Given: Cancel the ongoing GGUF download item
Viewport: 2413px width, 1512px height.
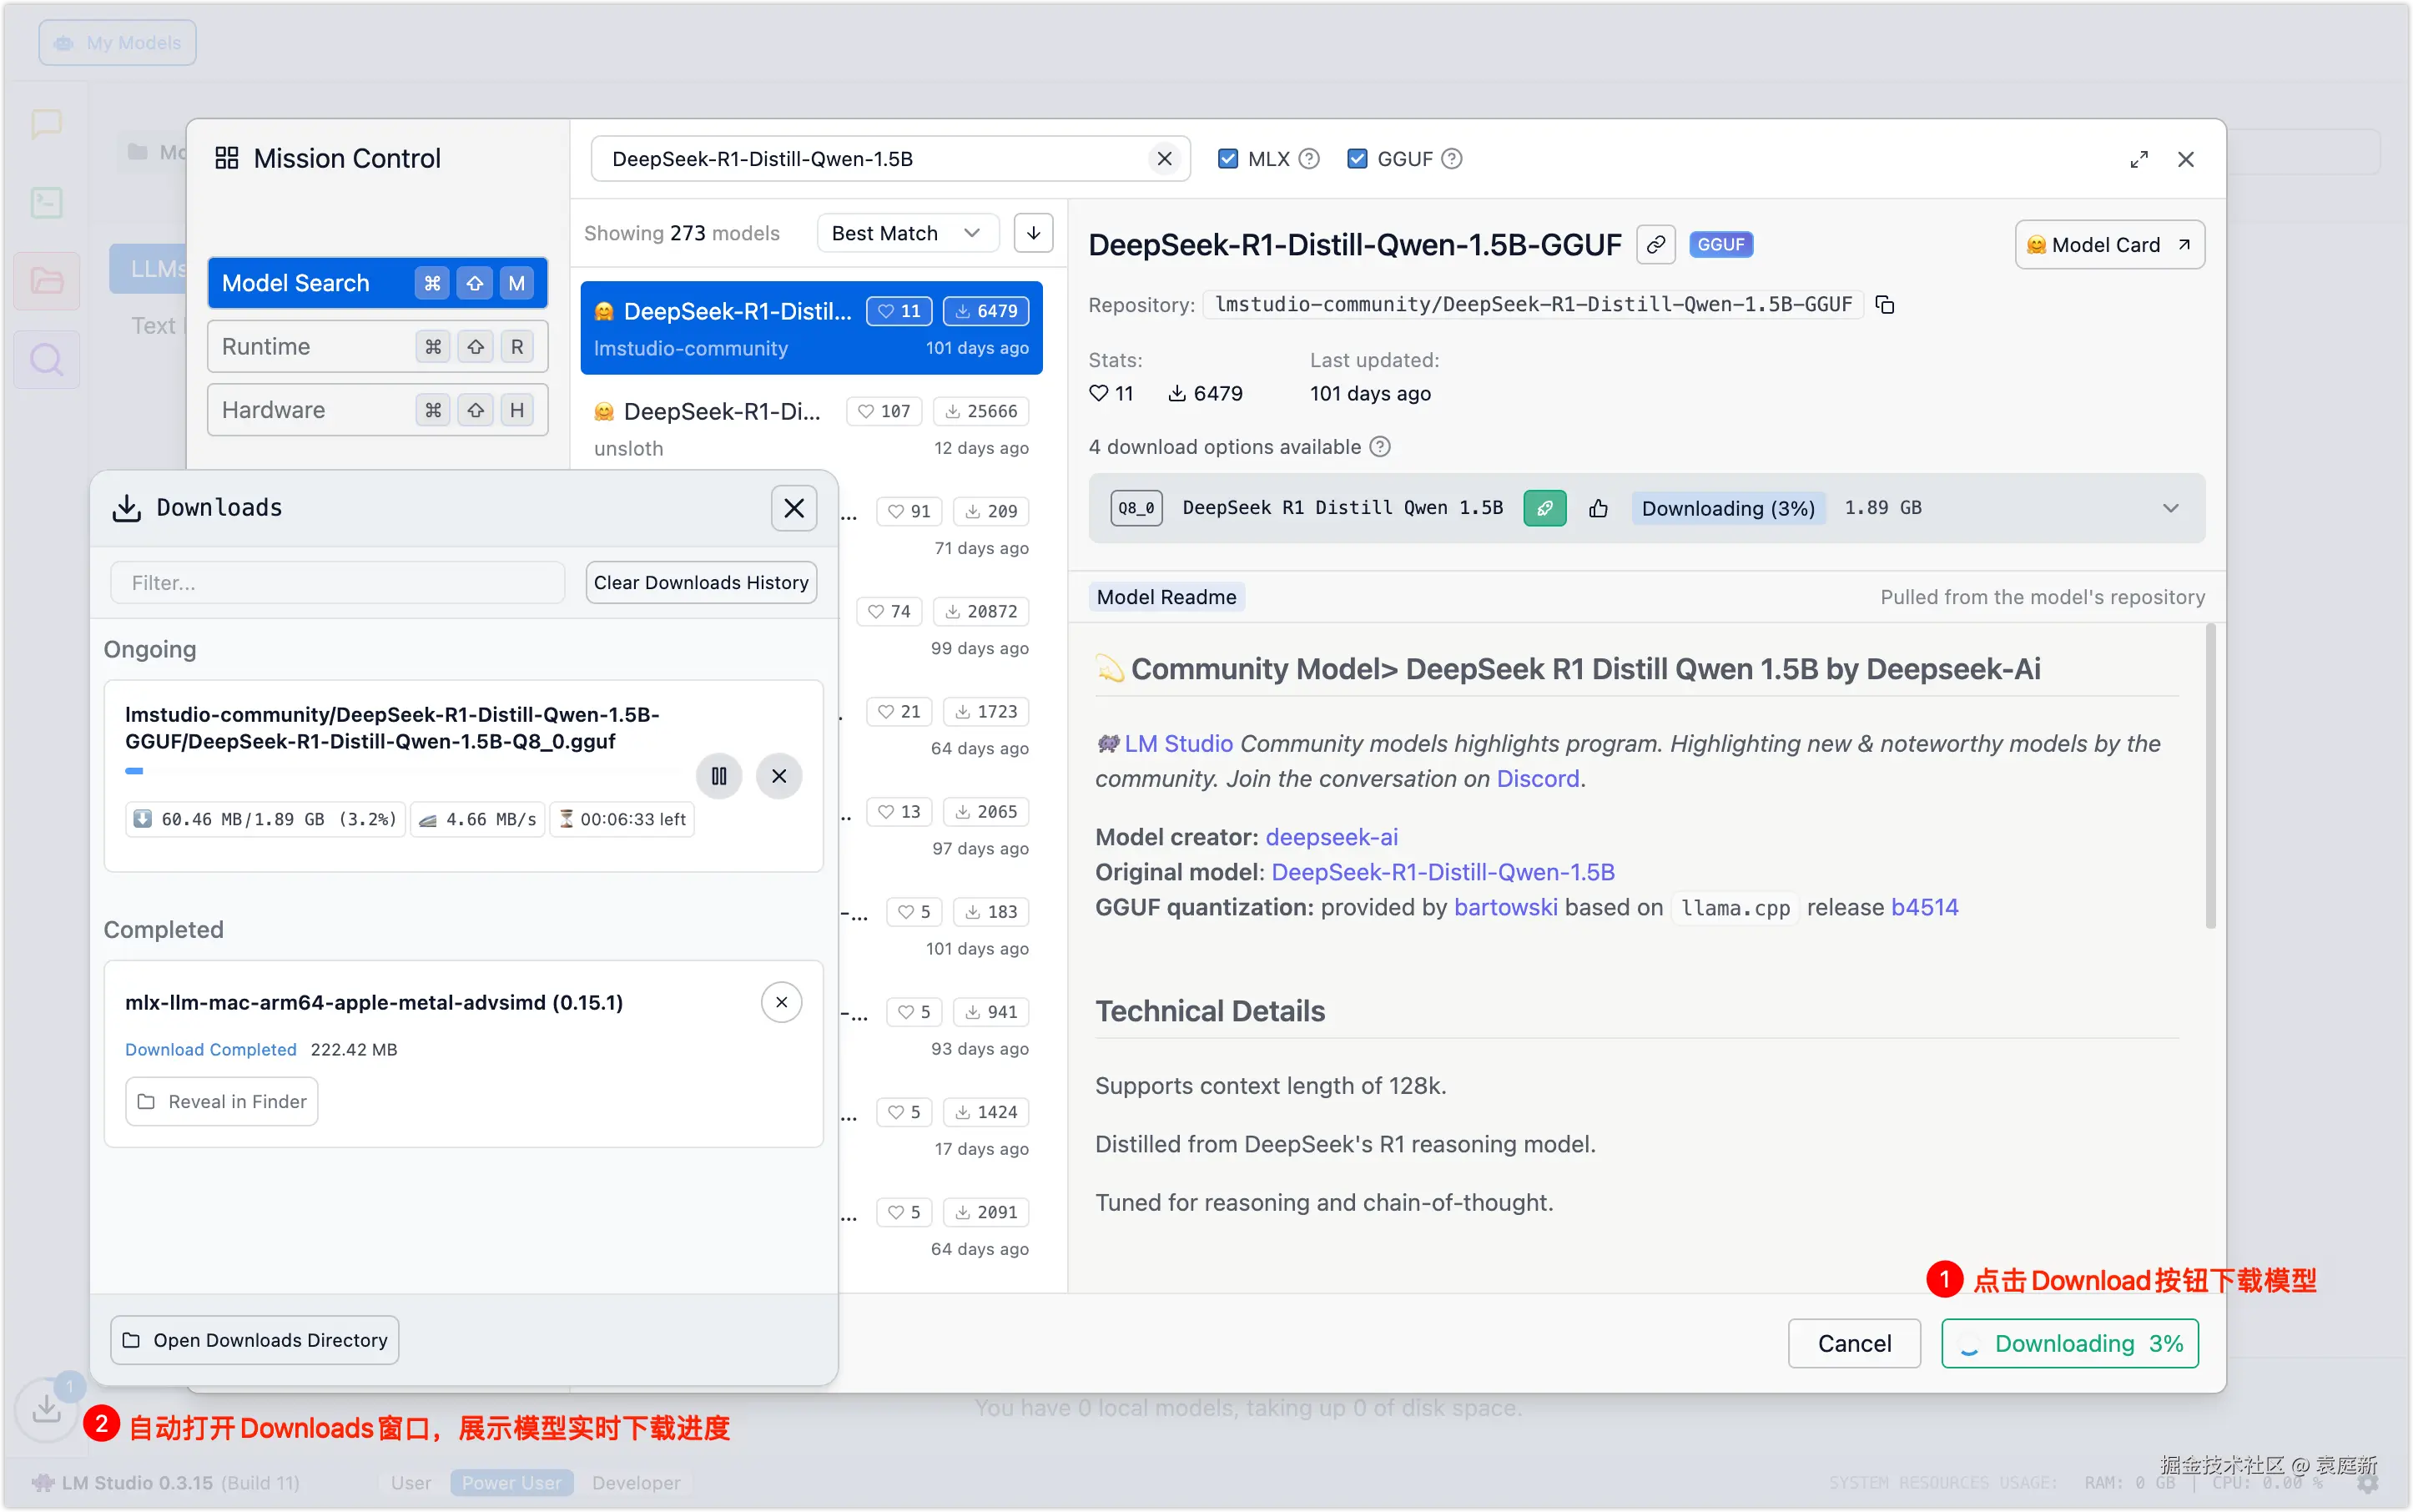Looking at the screenshot, I should click(779, 776).
